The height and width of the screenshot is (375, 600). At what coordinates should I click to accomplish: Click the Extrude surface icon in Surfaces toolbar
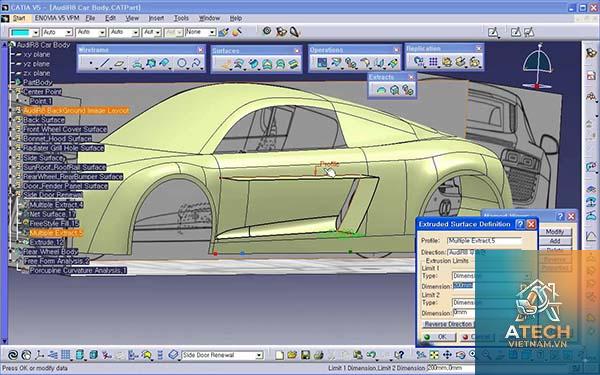pos(226,64)
